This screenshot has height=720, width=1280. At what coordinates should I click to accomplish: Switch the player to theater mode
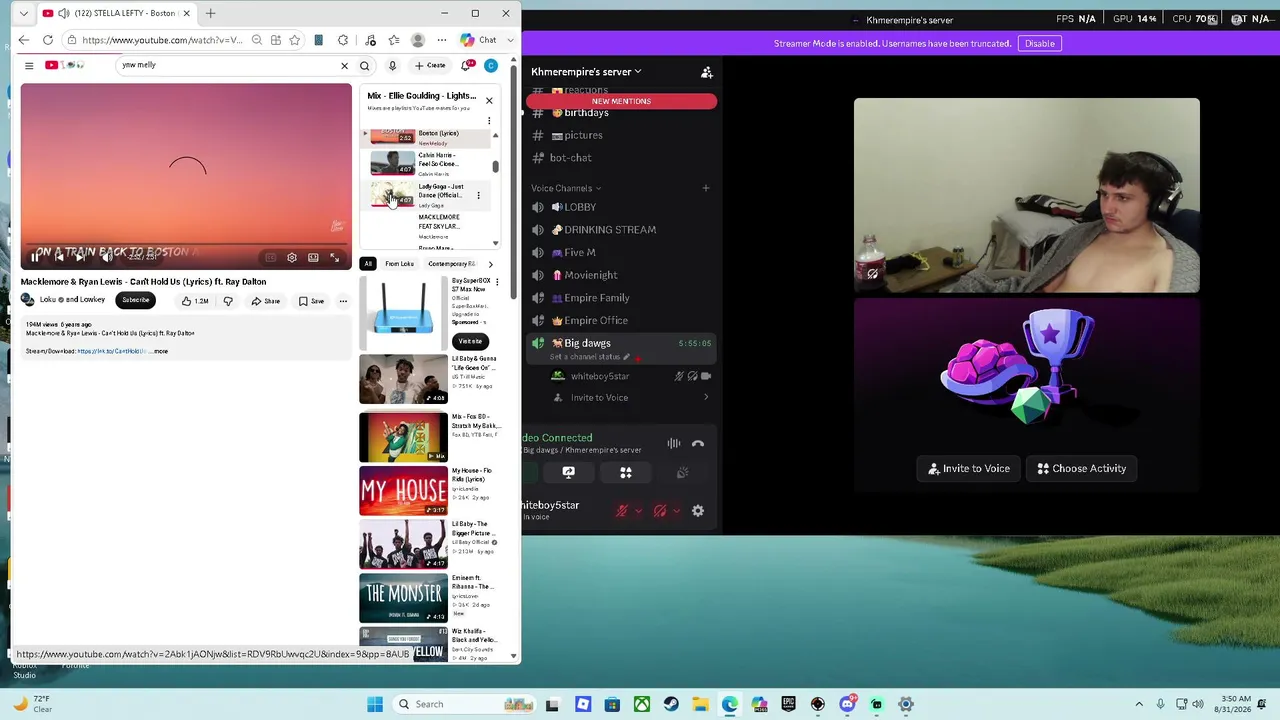tap(313, 258)
